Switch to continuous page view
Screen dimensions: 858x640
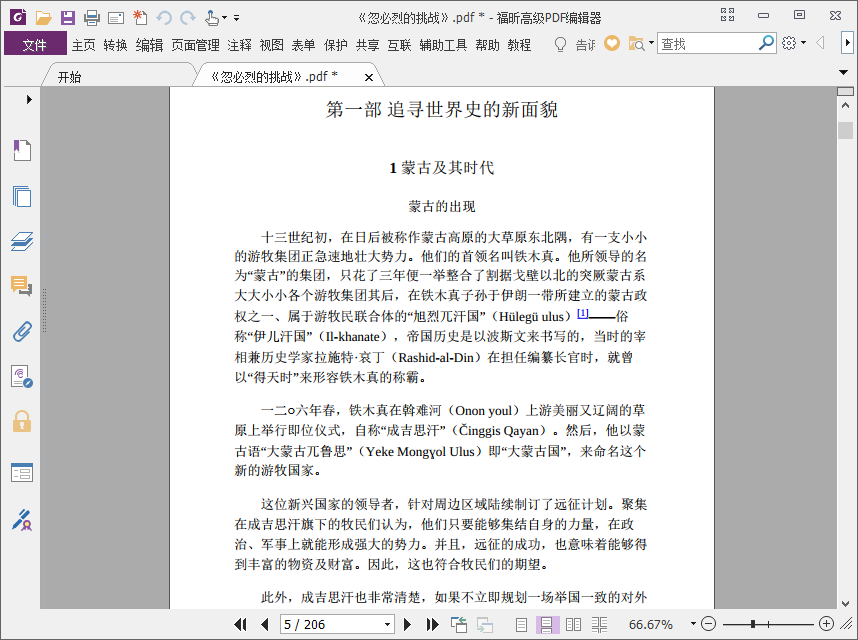[547, 624]
